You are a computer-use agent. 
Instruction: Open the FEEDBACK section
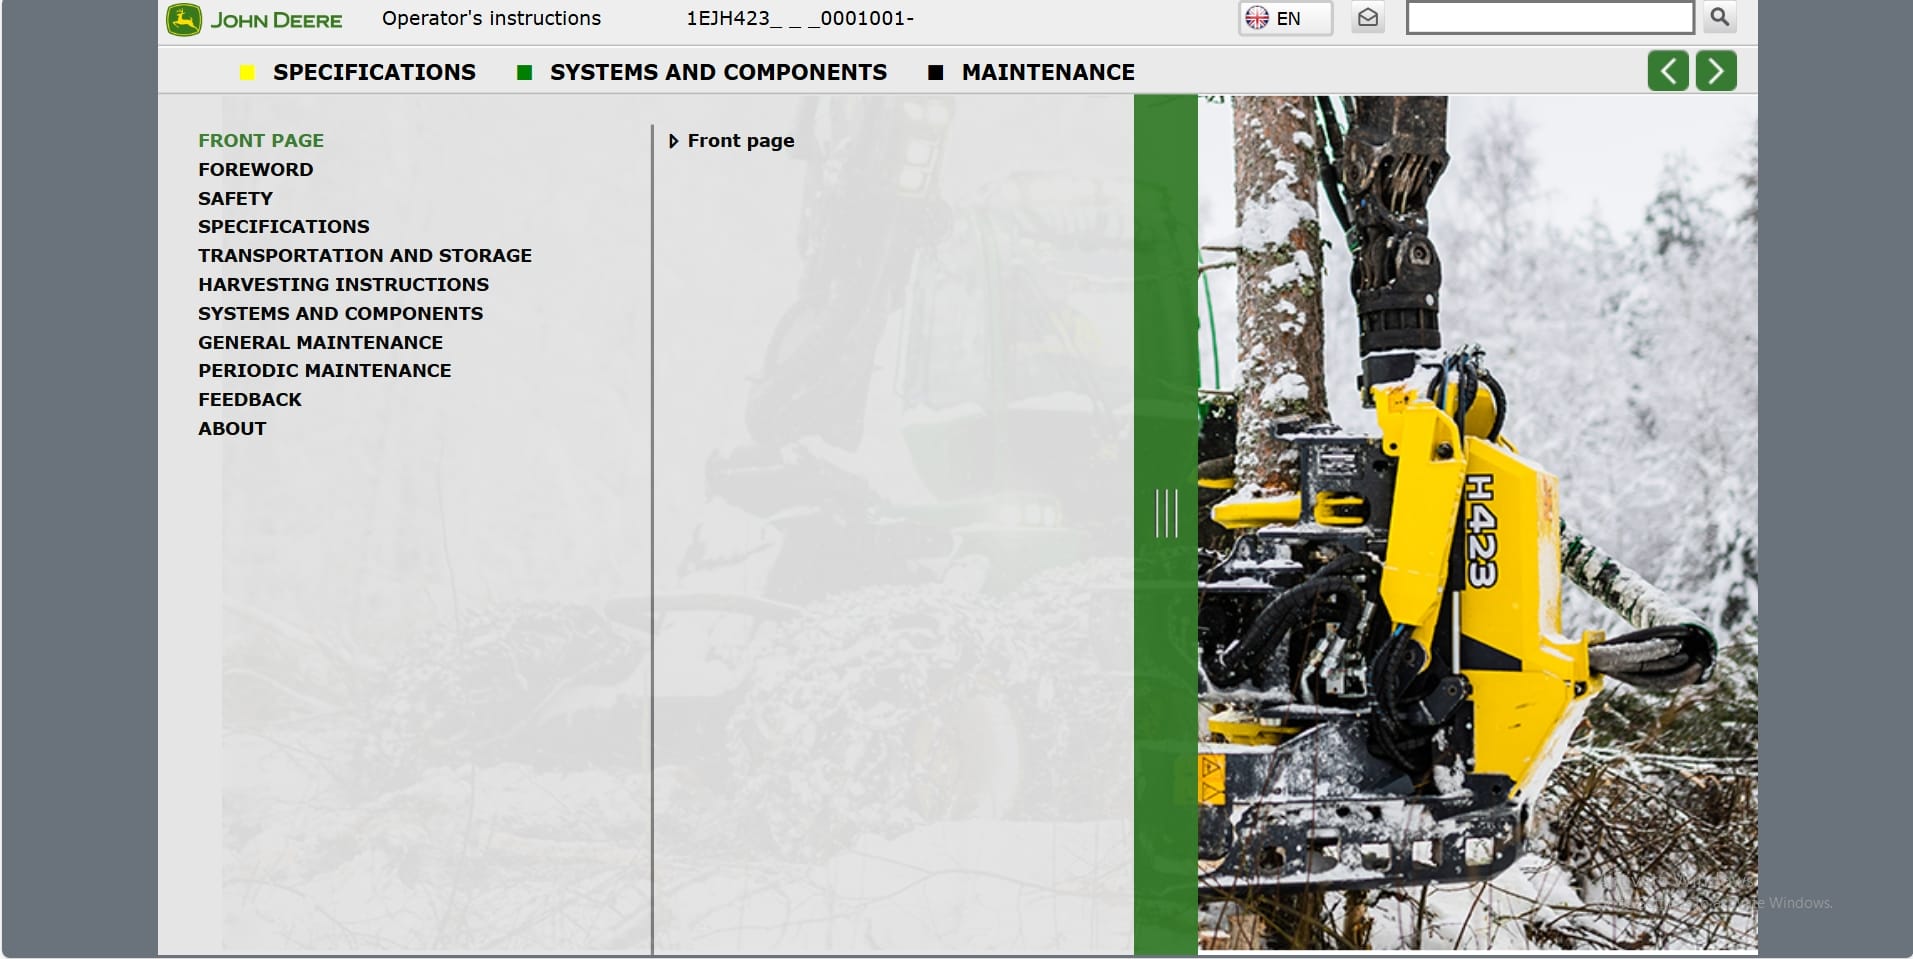coord(249,400)
